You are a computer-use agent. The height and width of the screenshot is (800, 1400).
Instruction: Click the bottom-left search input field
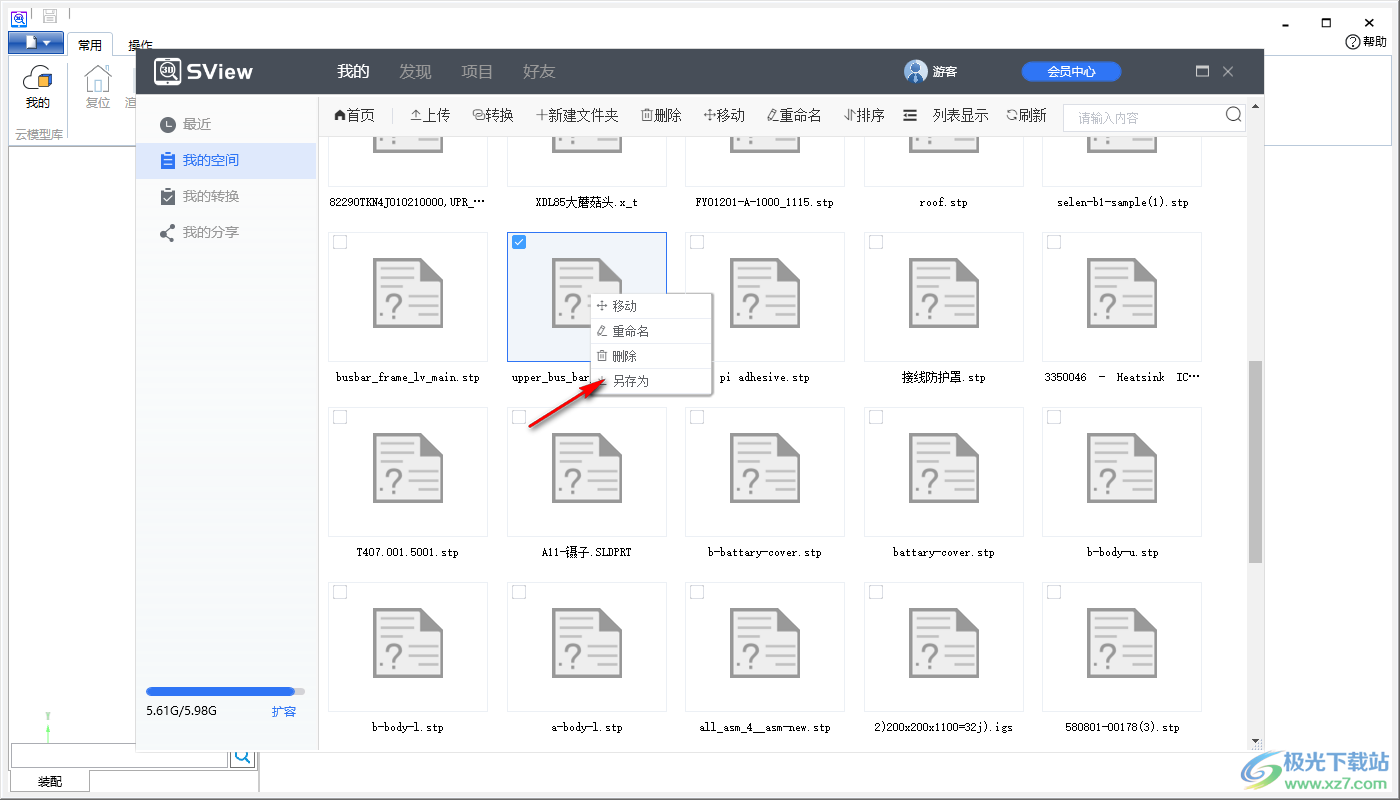click(119, 756)
